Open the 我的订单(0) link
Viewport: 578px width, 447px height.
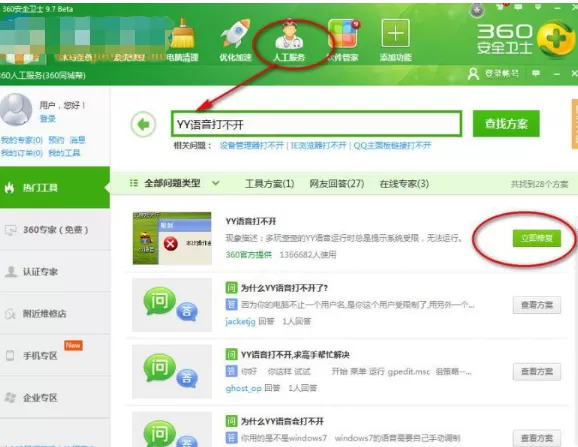pyautogui.click(x=22, y=153)
